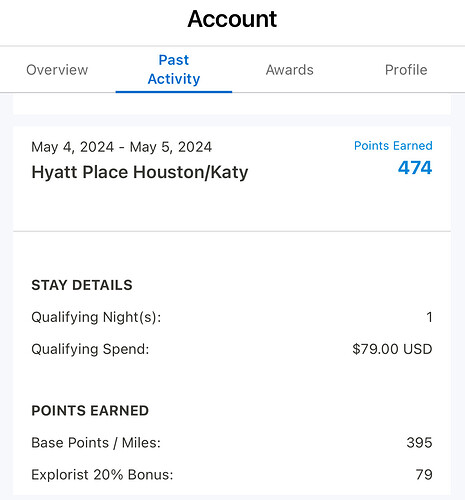
Task: Open the Awards tab
Action: (290, 70)
